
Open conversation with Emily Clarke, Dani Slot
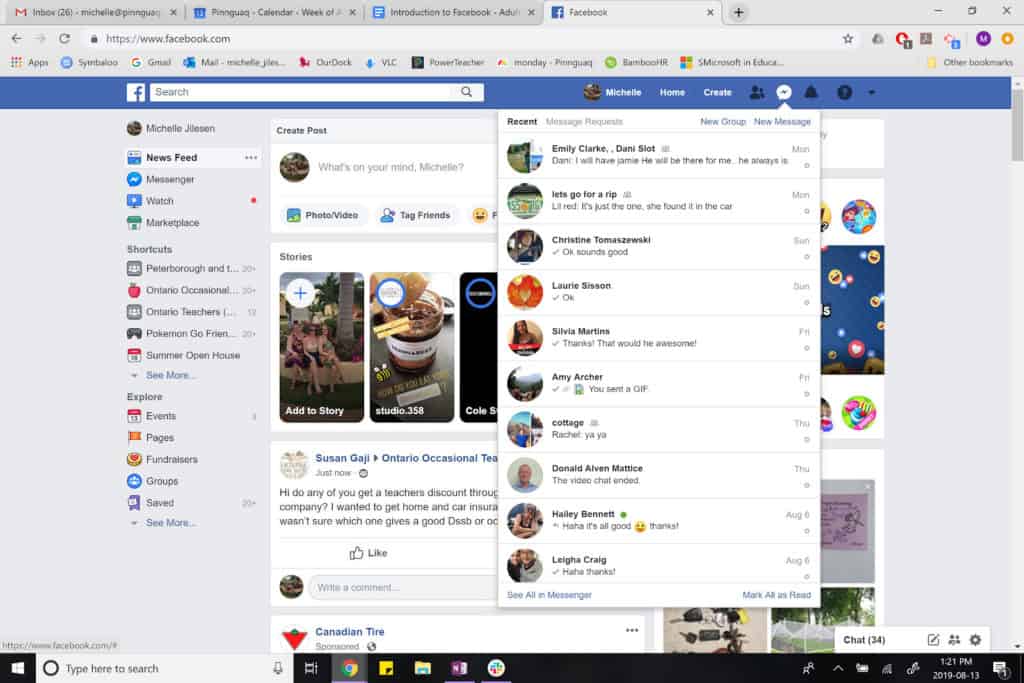click(x=658, y=155)
